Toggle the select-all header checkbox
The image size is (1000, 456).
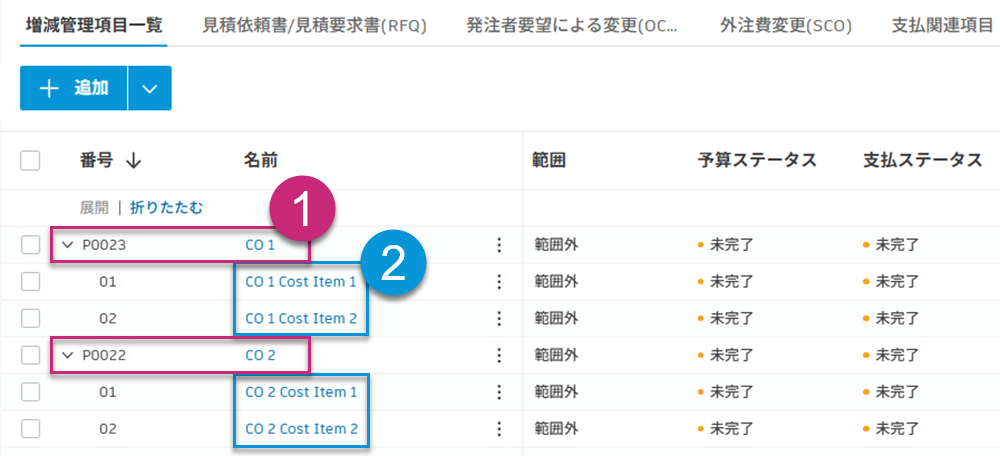(30, 160)
